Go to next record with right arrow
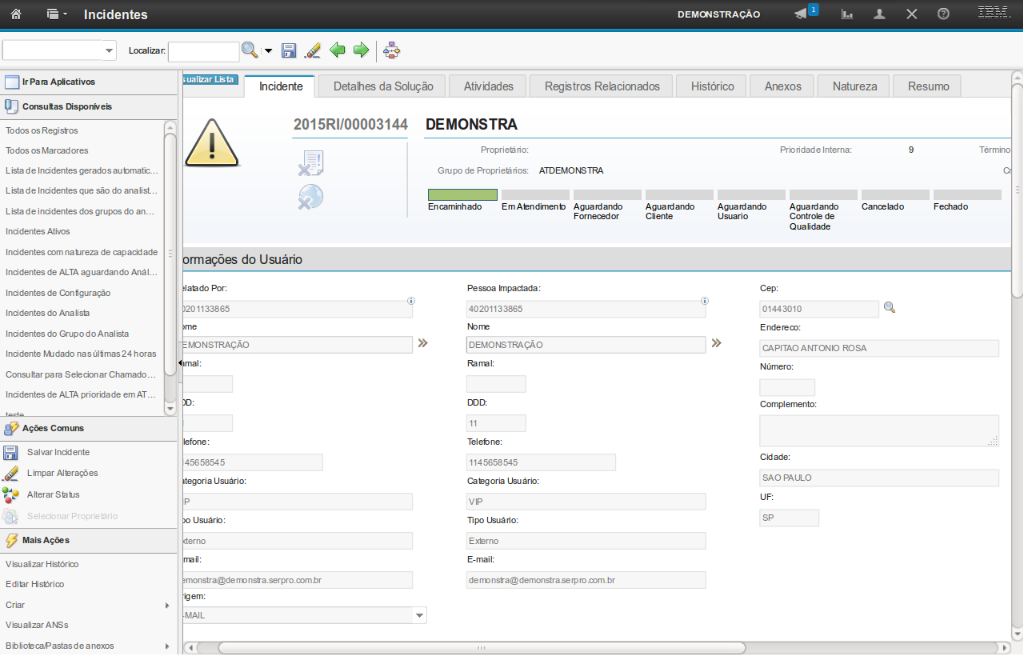1023x655 pixels. [361, 50]
